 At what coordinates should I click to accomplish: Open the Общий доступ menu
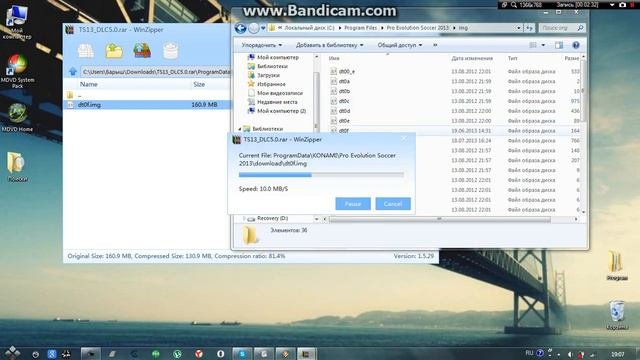399,45
